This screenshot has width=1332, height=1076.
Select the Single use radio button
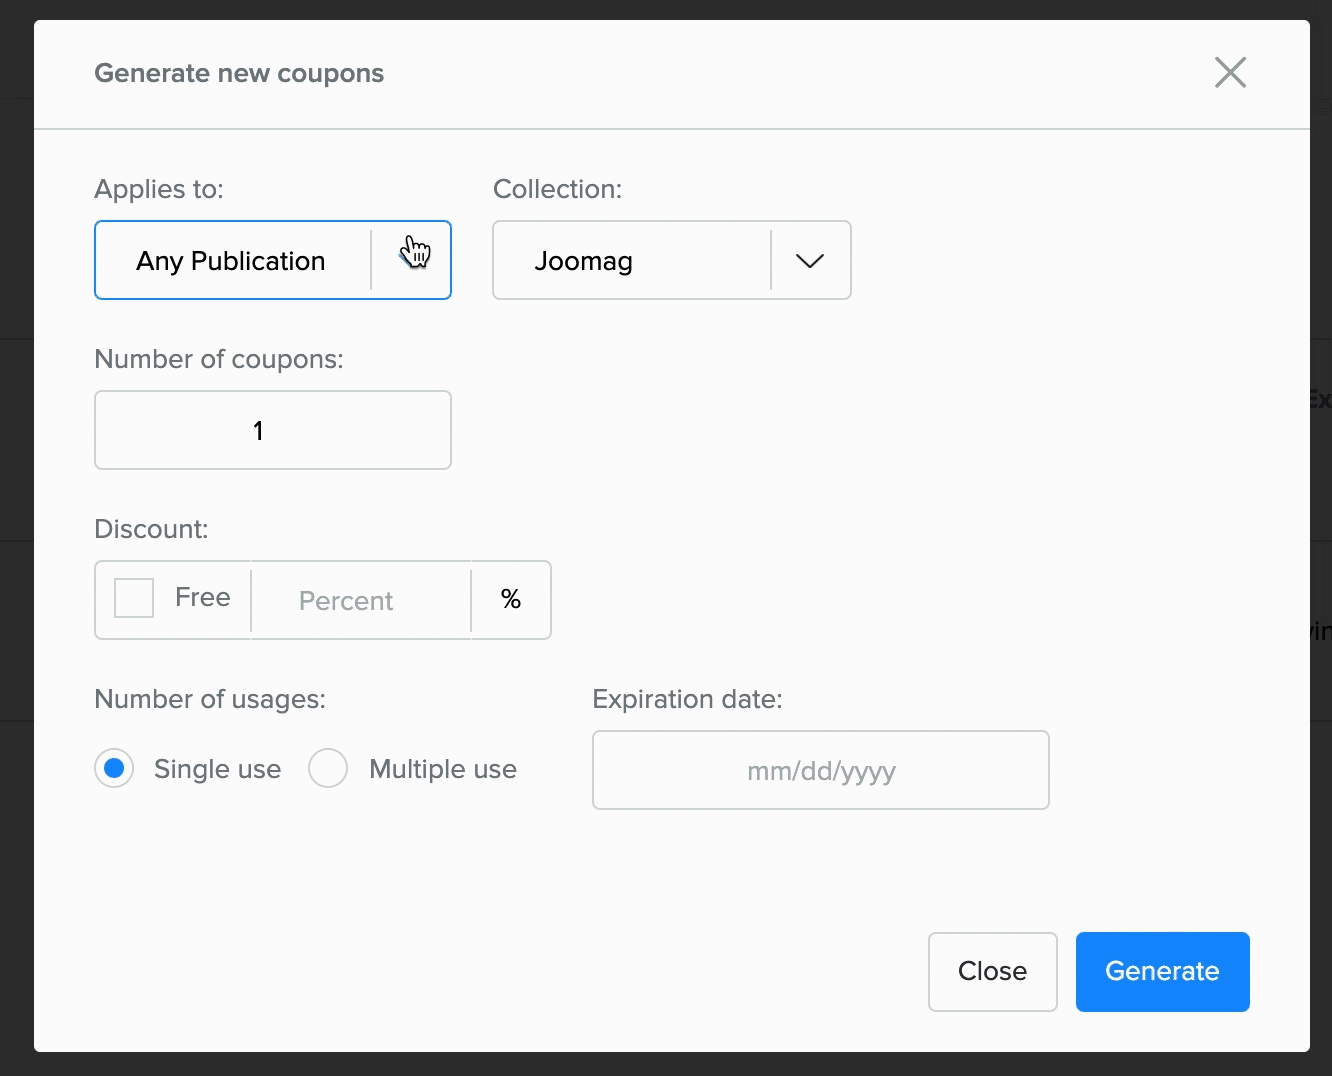[x=114, y=768]
